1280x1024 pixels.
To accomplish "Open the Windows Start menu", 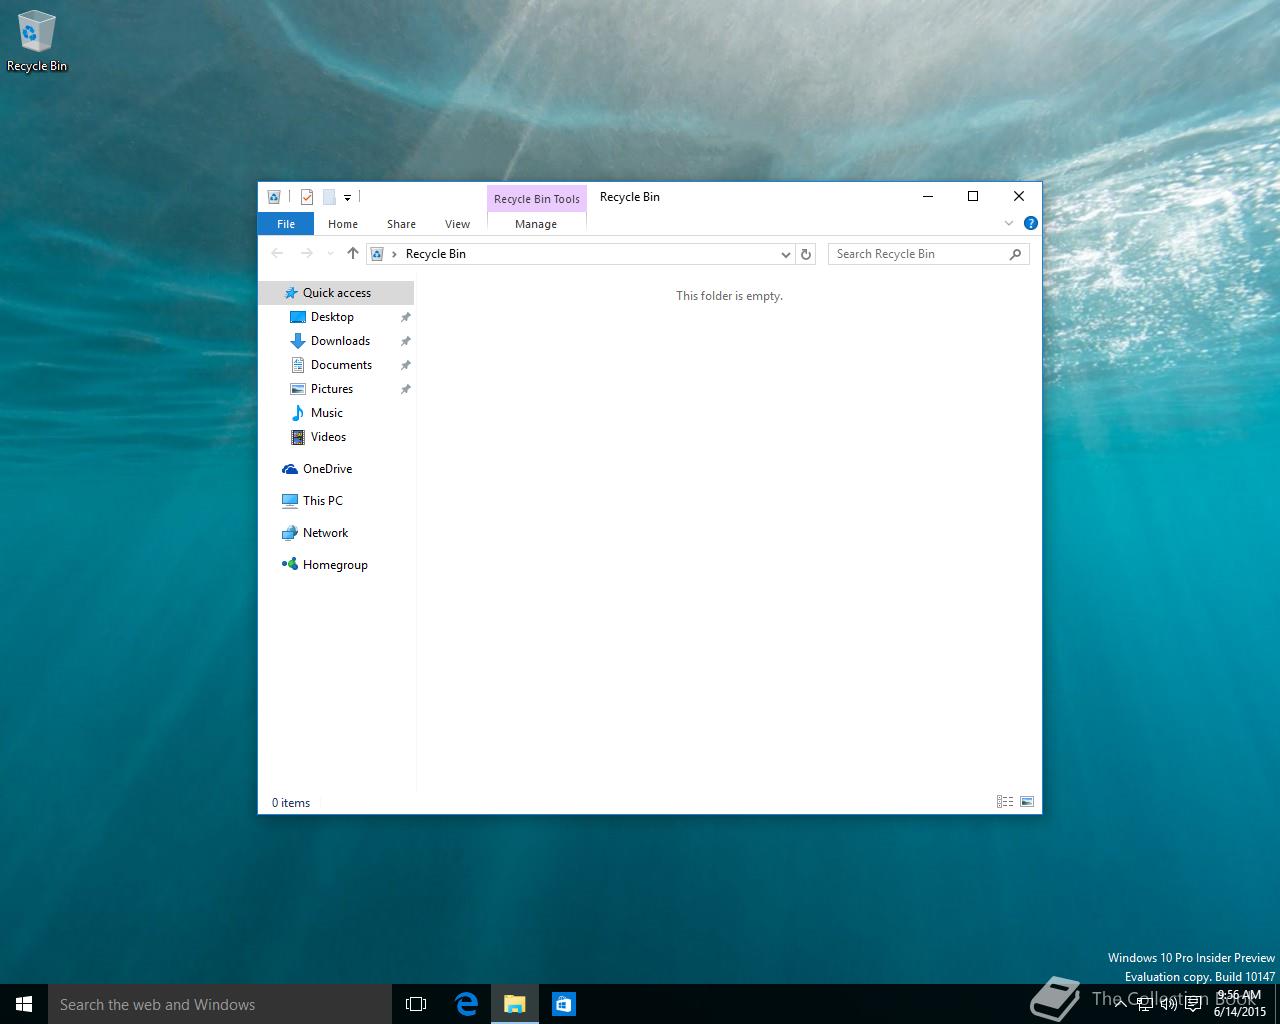I will [x=24, y=1004].
